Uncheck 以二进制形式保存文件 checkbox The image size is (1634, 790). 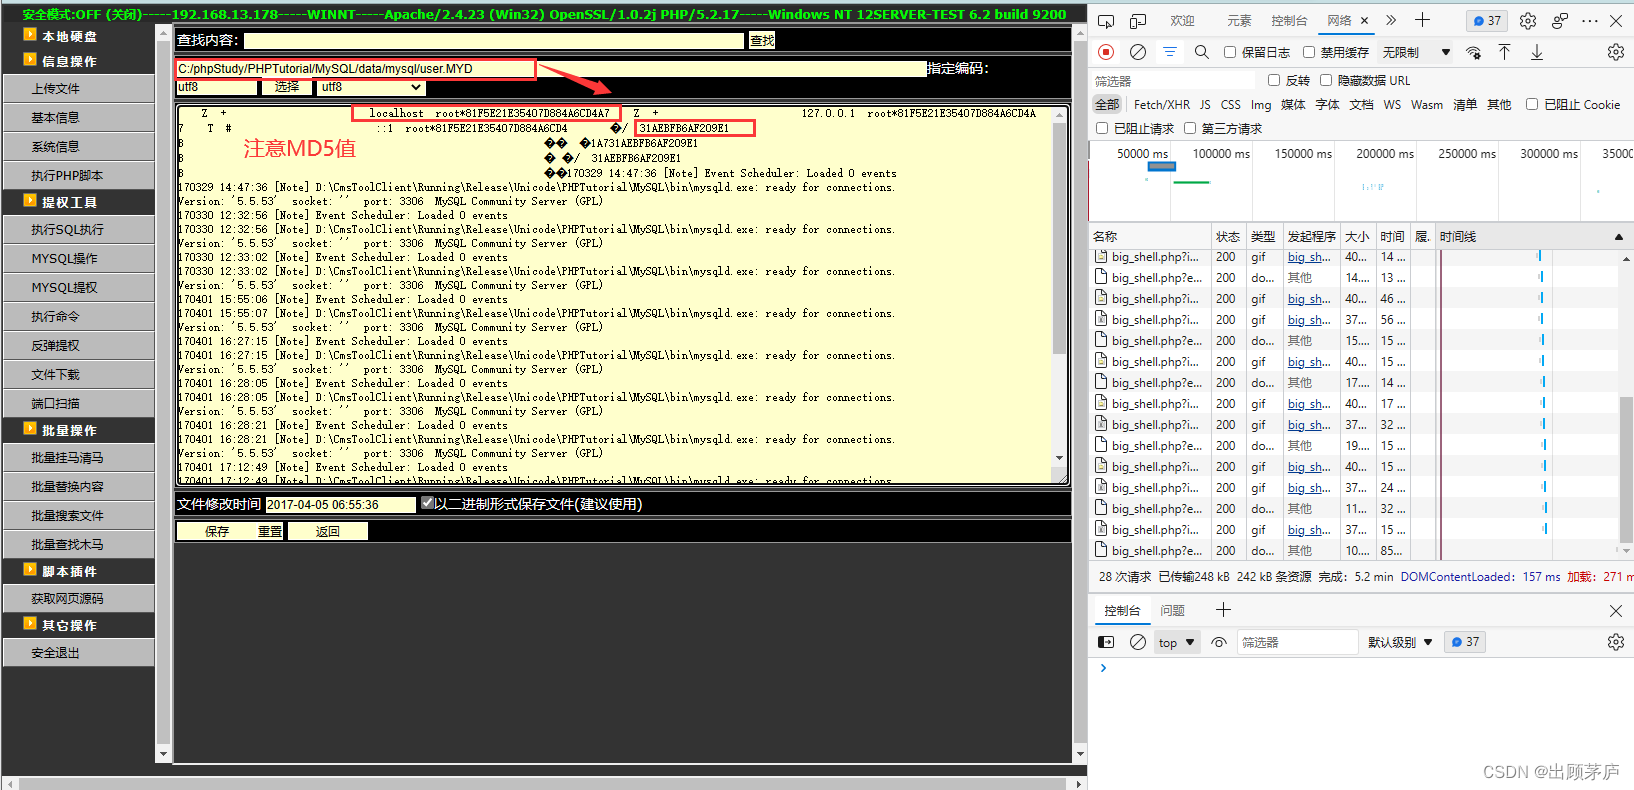[x=427, y=503]
